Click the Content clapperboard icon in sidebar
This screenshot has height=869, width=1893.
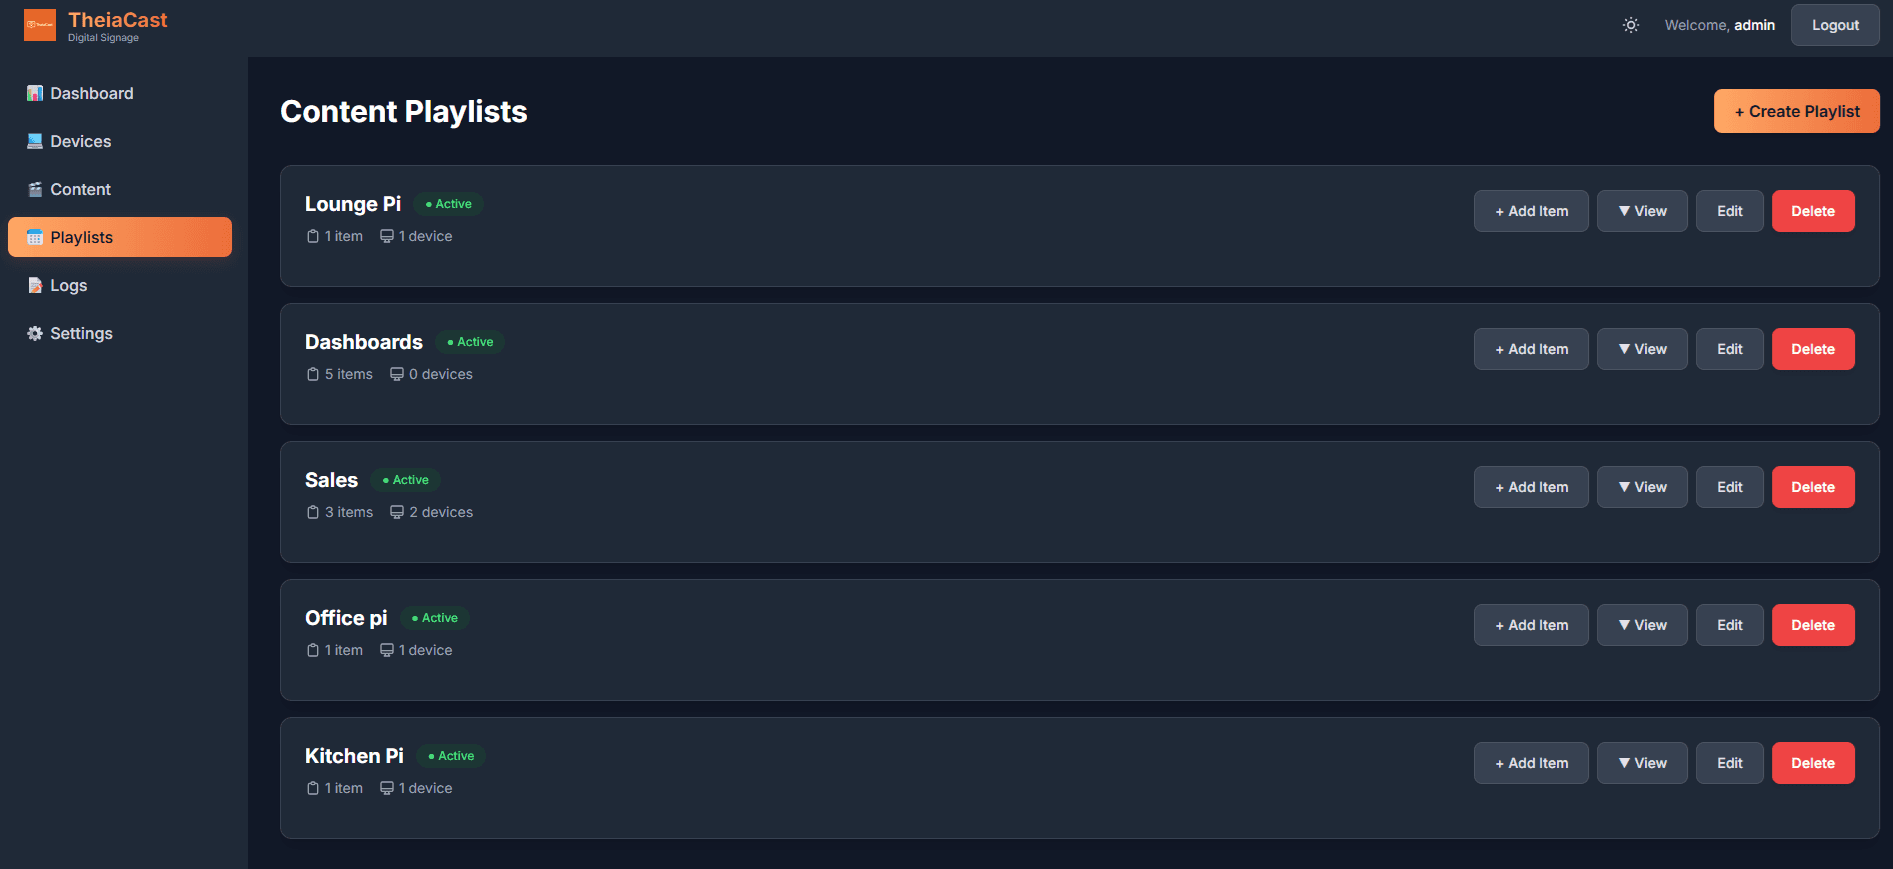click(x=35, y=189)
